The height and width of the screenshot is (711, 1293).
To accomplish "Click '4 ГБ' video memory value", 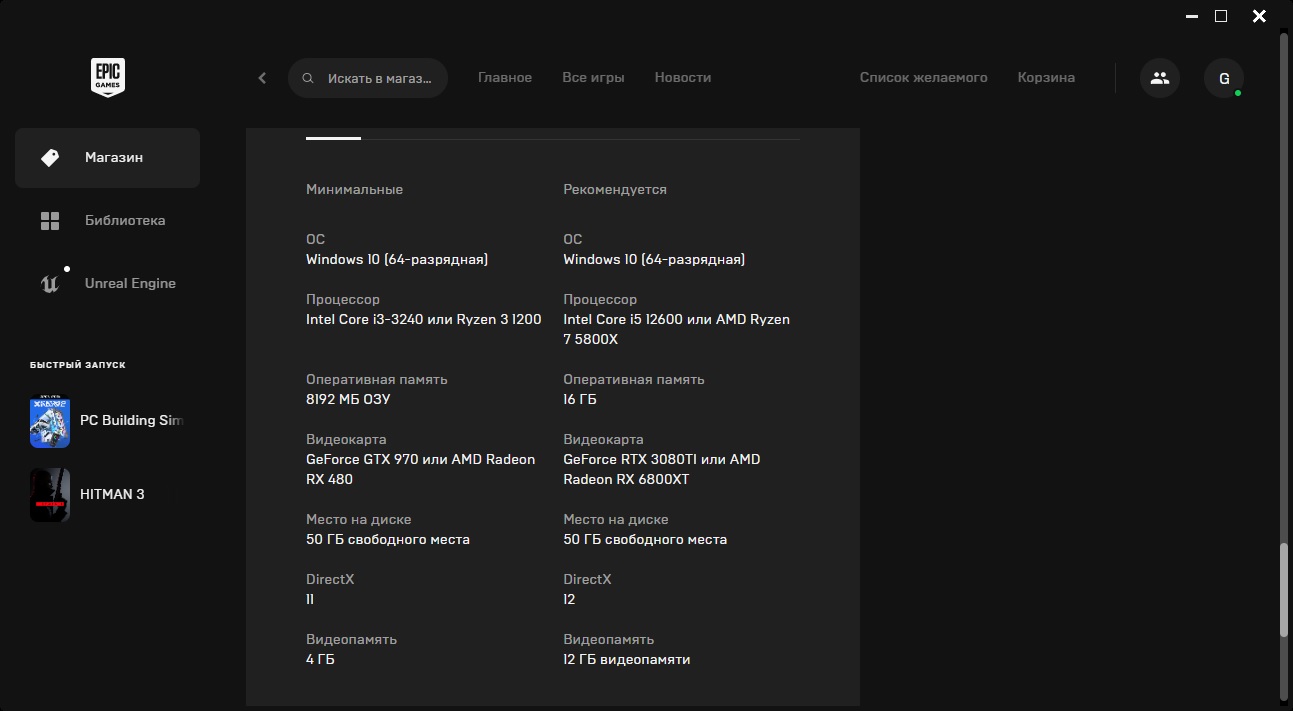I will (x=320, y=660).
